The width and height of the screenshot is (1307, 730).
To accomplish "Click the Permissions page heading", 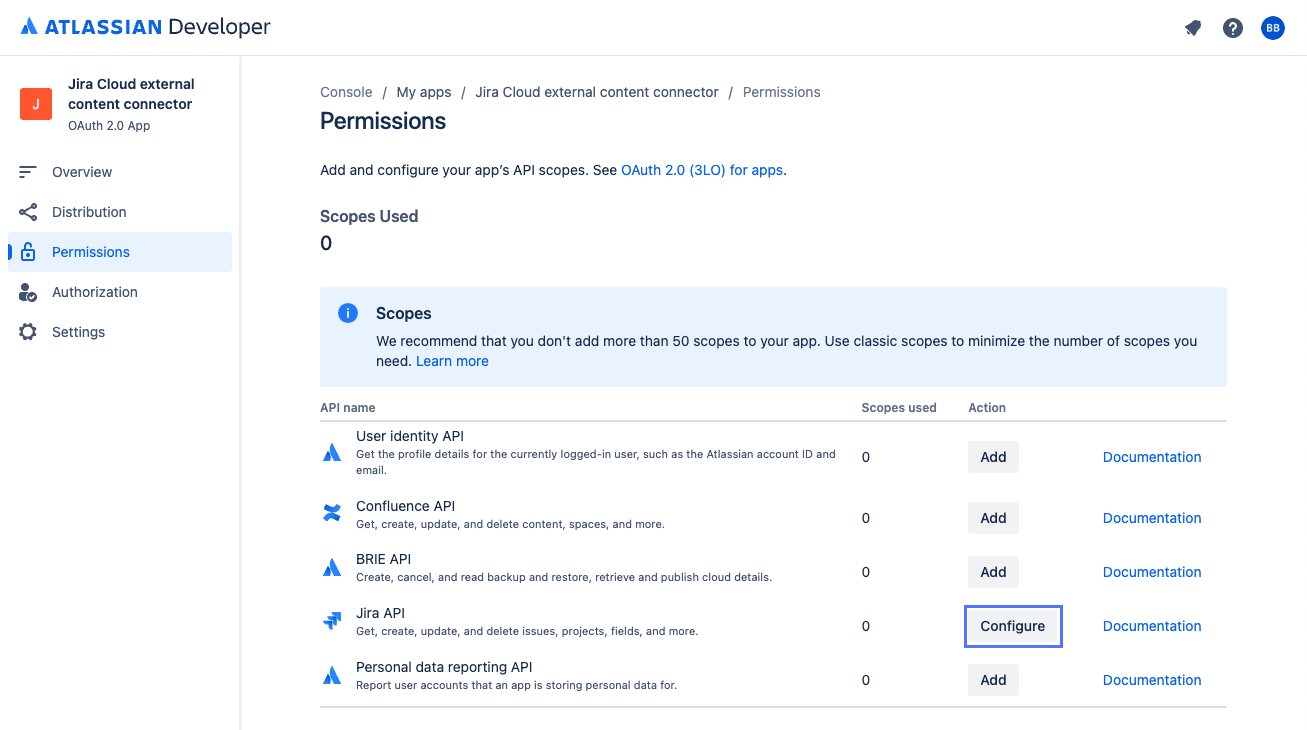I will (383, 122).
